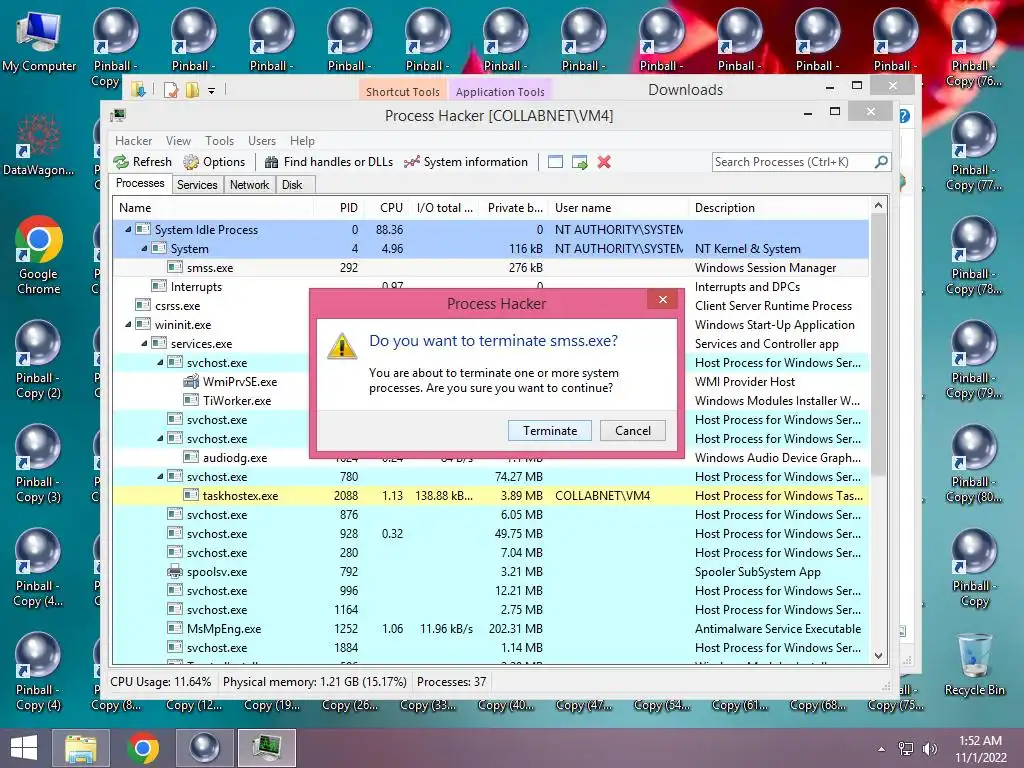Switch to the Services tab
Viewport: 1024px width, 768px height.
(x=197, y=185)
